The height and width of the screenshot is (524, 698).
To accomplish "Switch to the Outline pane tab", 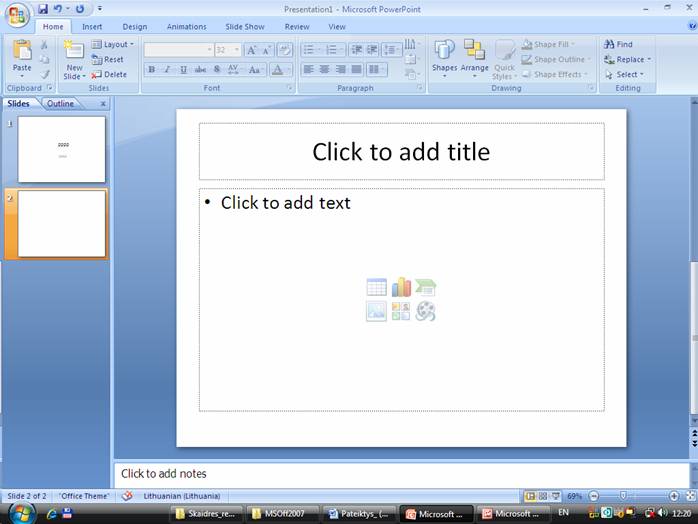I will click(61, 103).
